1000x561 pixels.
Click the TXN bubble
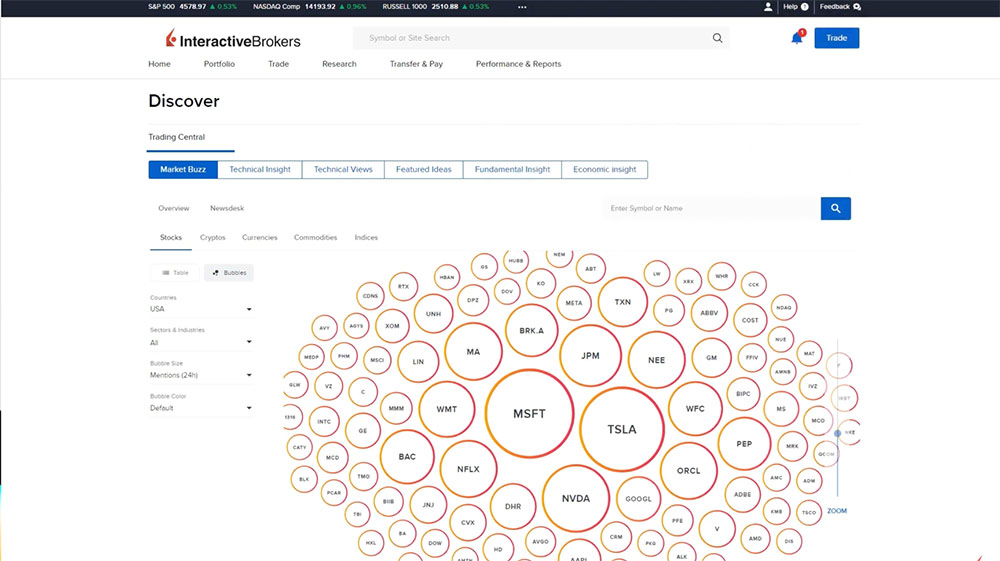pos(622,302)
